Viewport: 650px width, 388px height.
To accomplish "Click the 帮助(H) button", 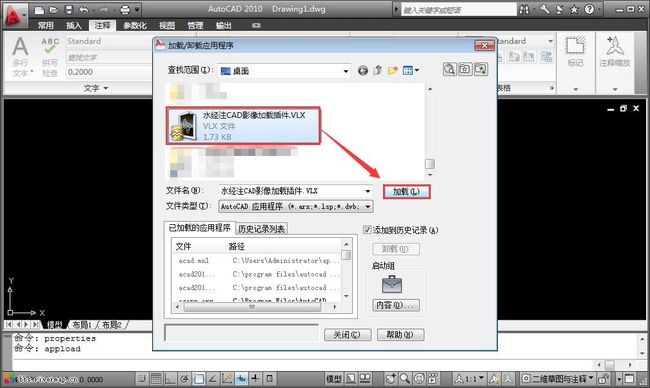I will tap(400, 335).
